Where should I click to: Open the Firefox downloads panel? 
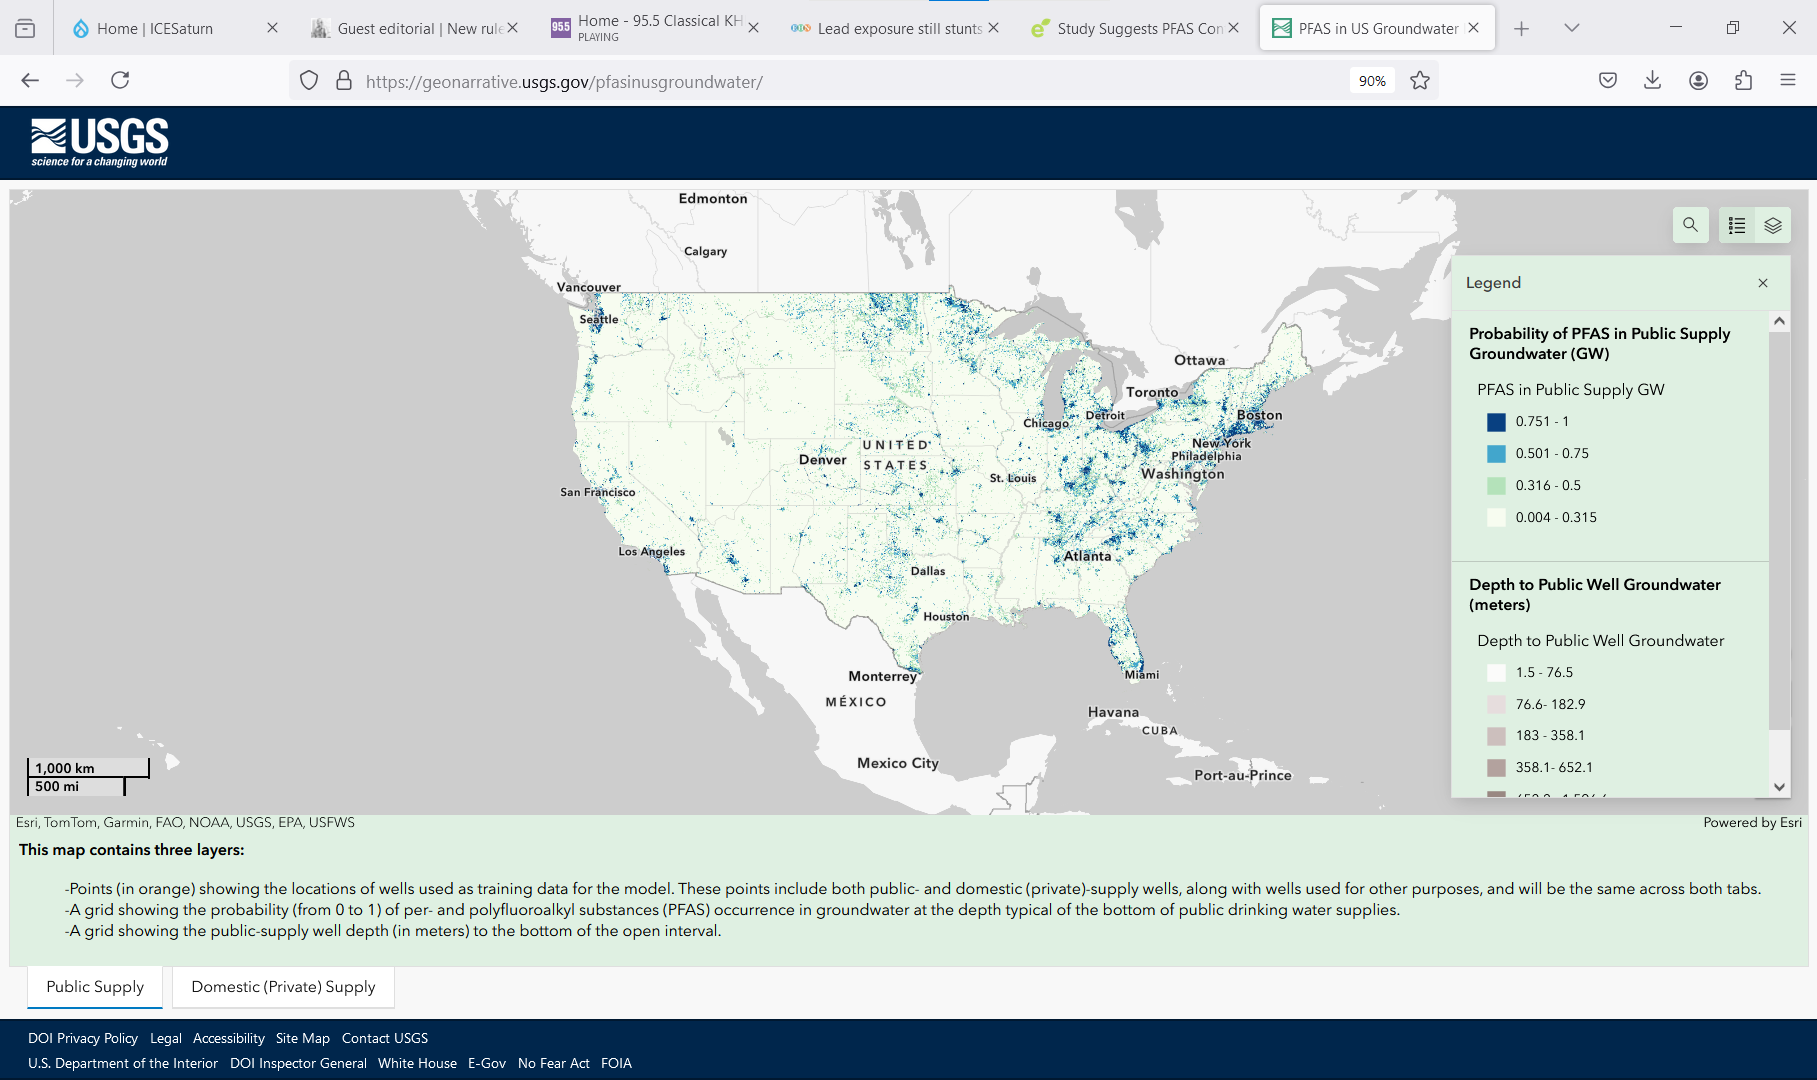pos(1652,80)
